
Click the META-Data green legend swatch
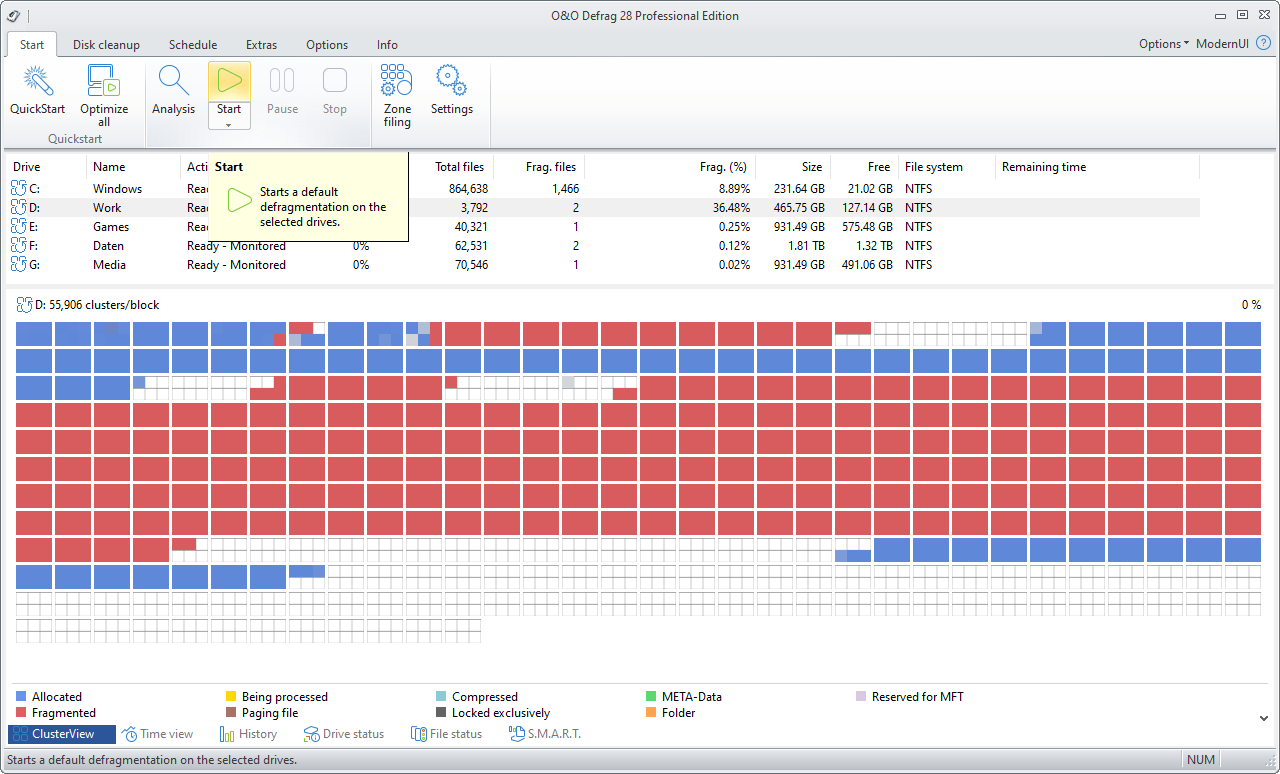tap(651, 697)
